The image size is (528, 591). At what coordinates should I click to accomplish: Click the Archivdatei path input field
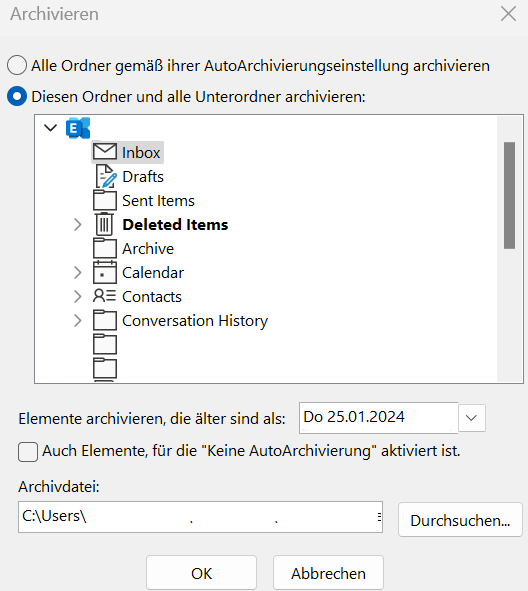[x=200, y=517]
